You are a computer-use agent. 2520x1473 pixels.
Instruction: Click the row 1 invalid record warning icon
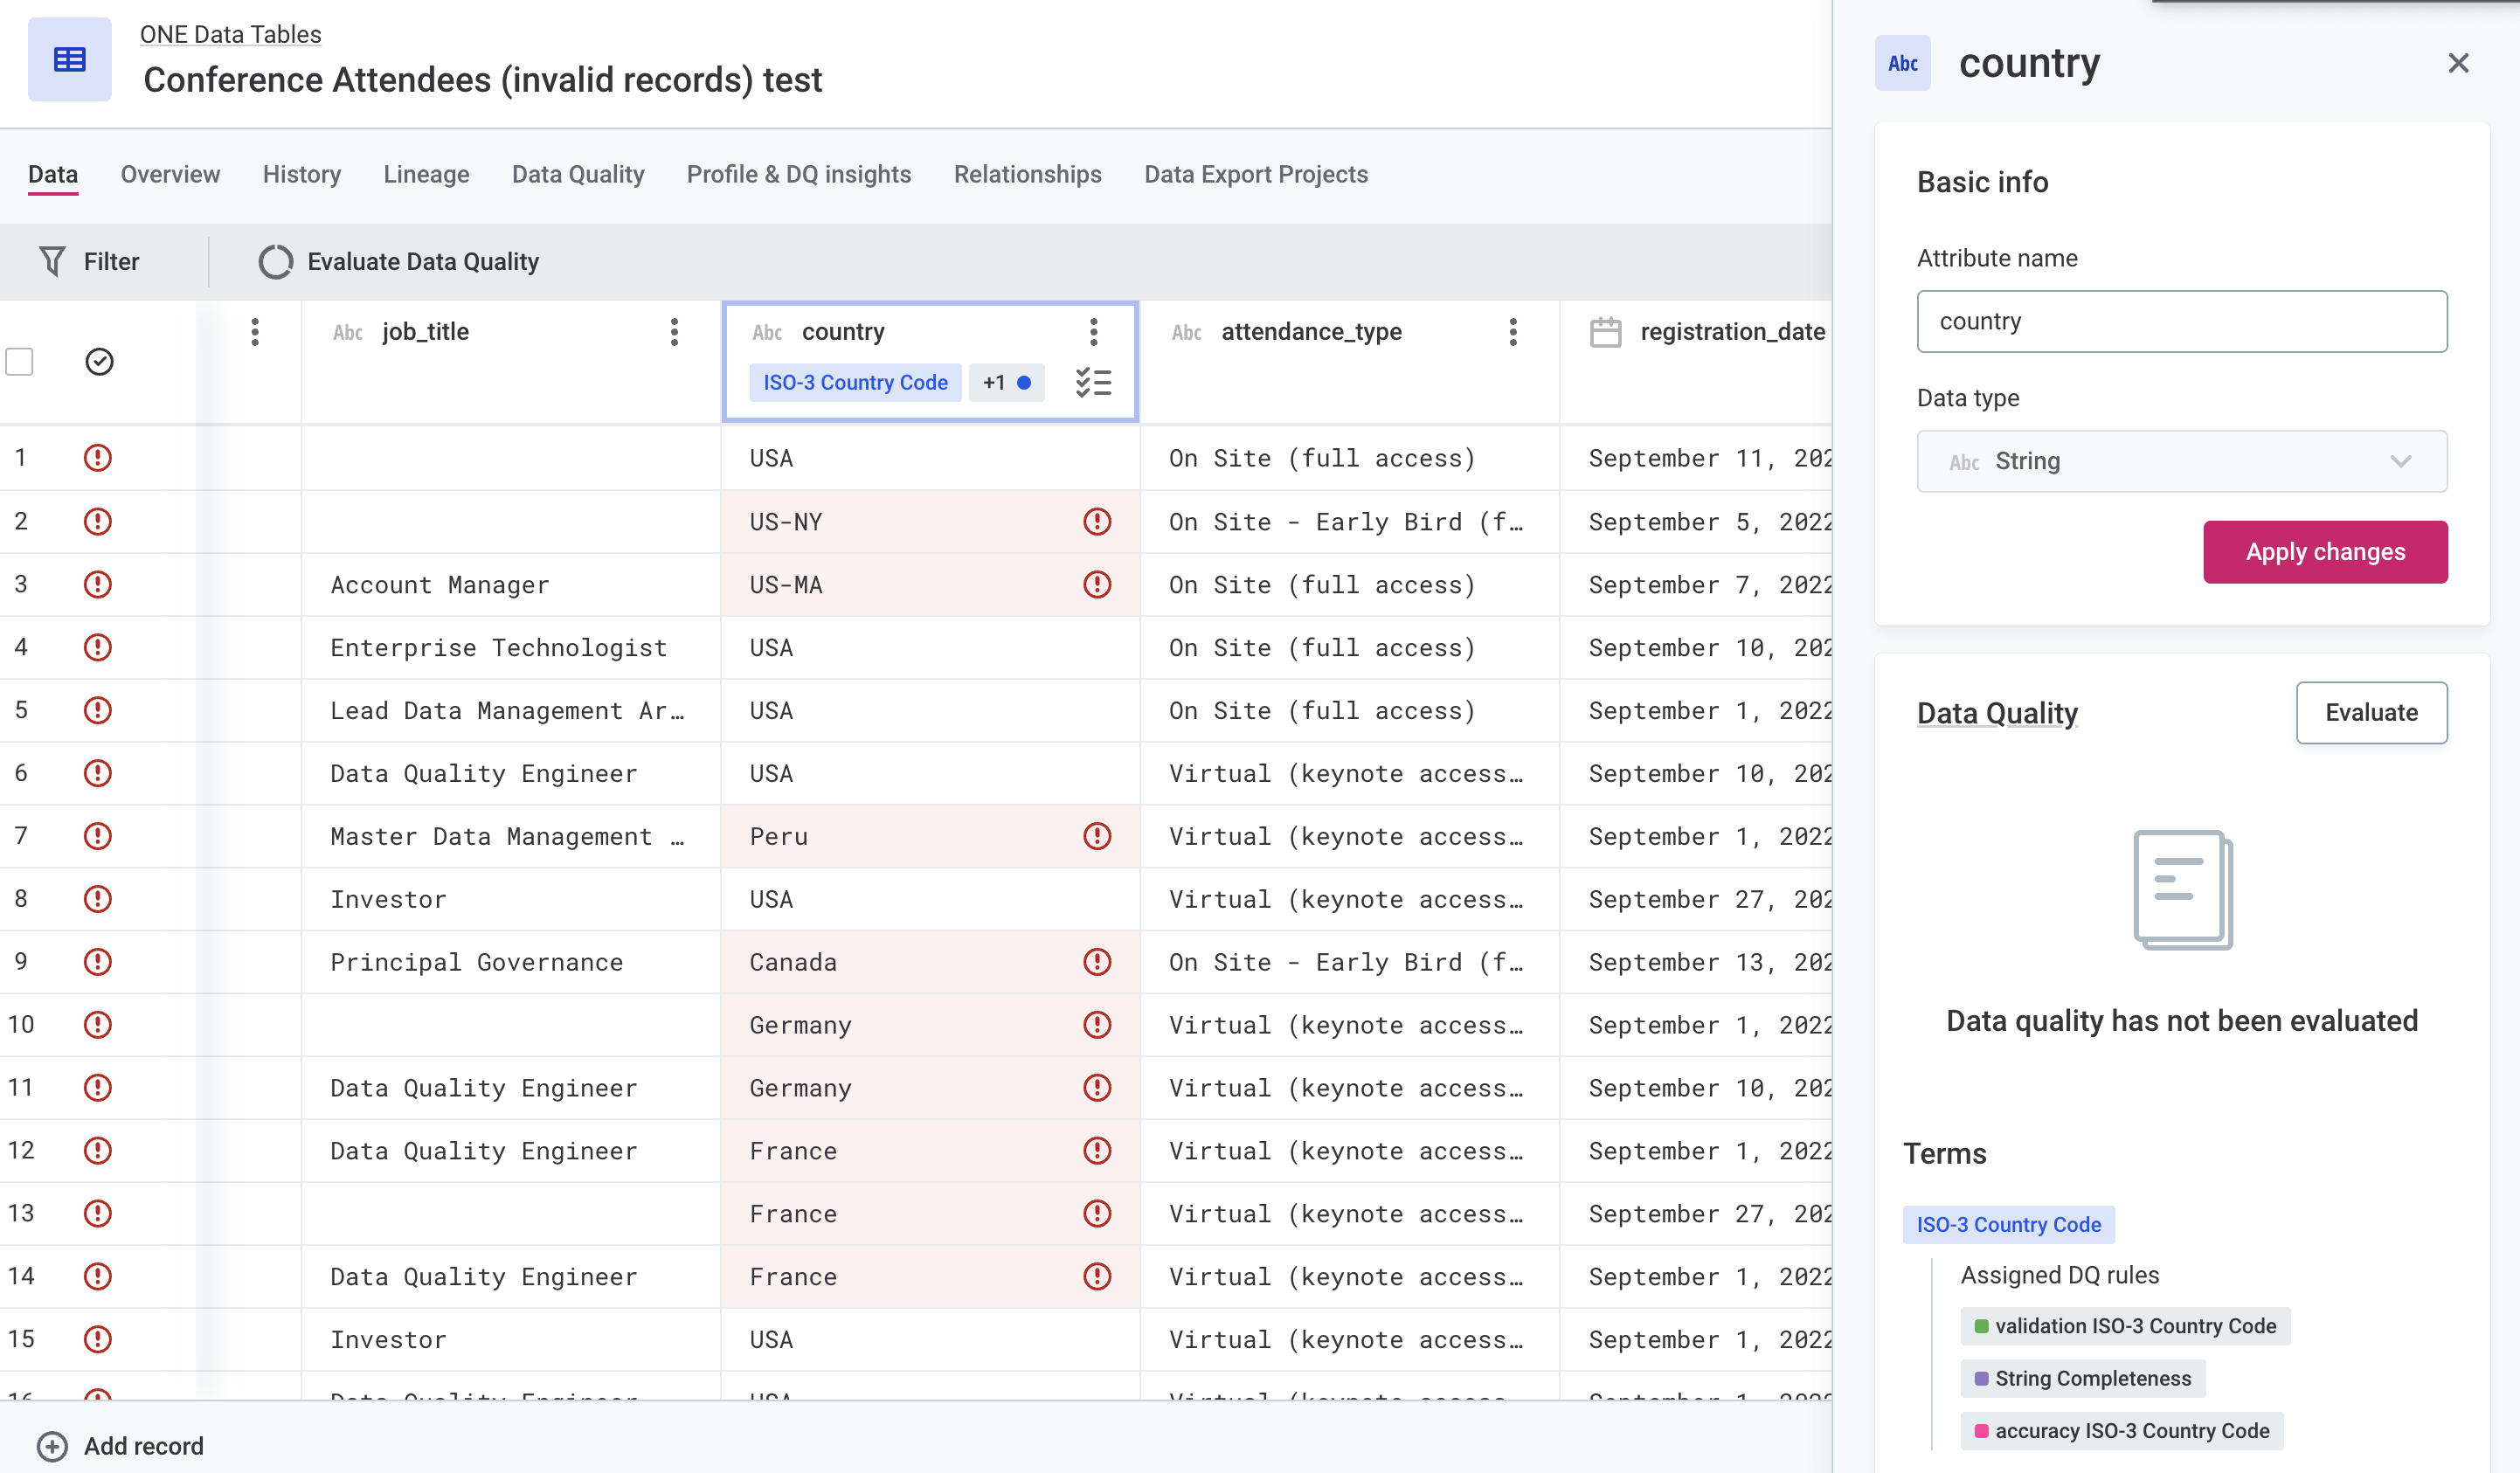click(x=97, y=458)
